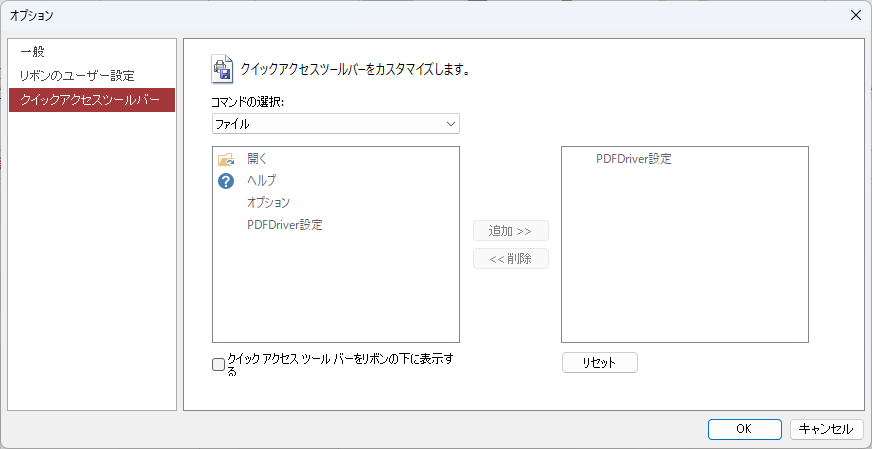Click the 追加 >> button

coord(511,231)
